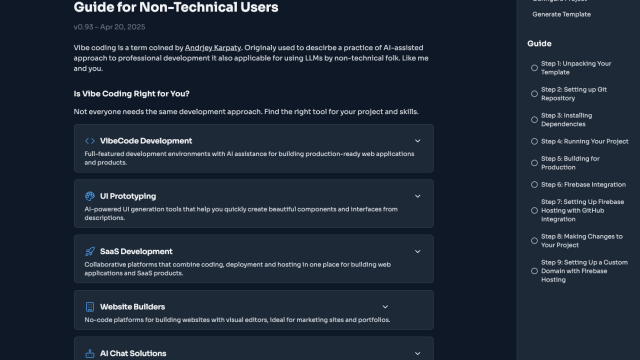
Task: Mark Step 1: Unpacking Your Template circle
Action: (534, 68)
